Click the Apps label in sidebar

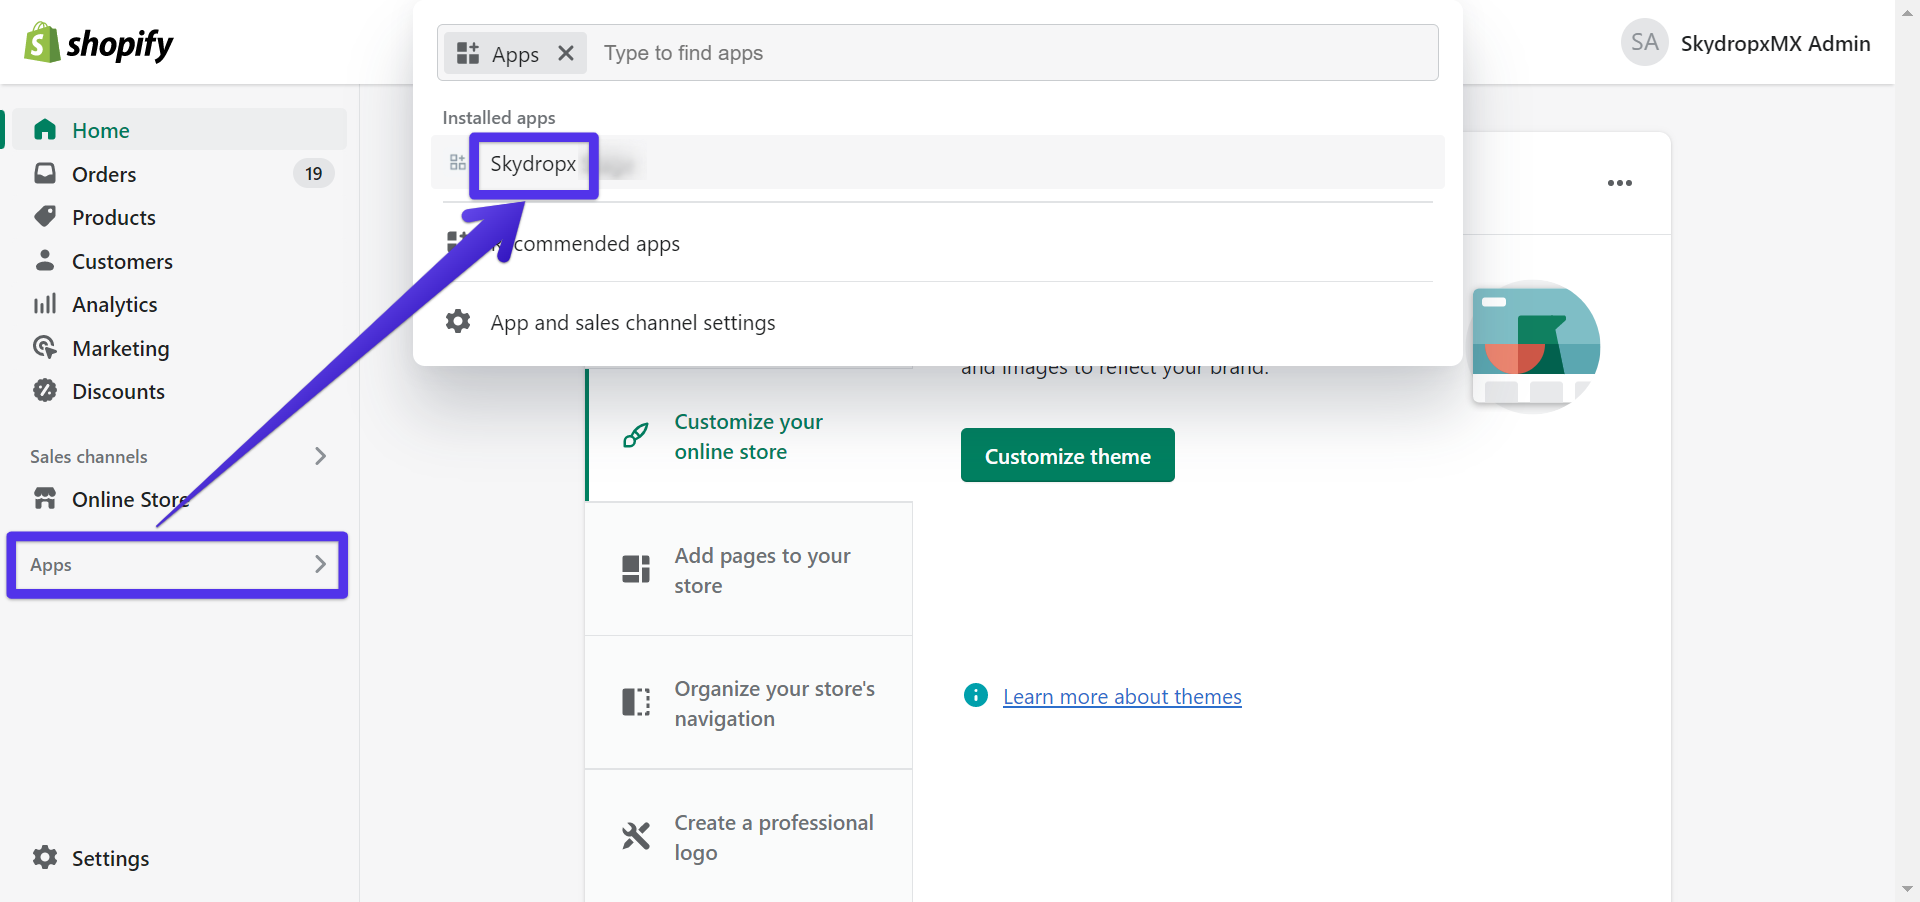pyautogui.click(x=51, y=565)
